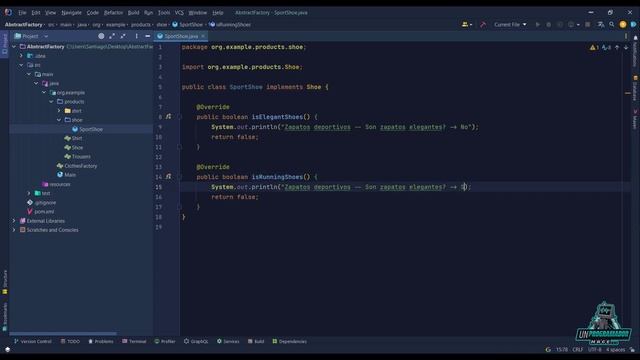
Task: Open the Build menu
Action: (133, 13)
